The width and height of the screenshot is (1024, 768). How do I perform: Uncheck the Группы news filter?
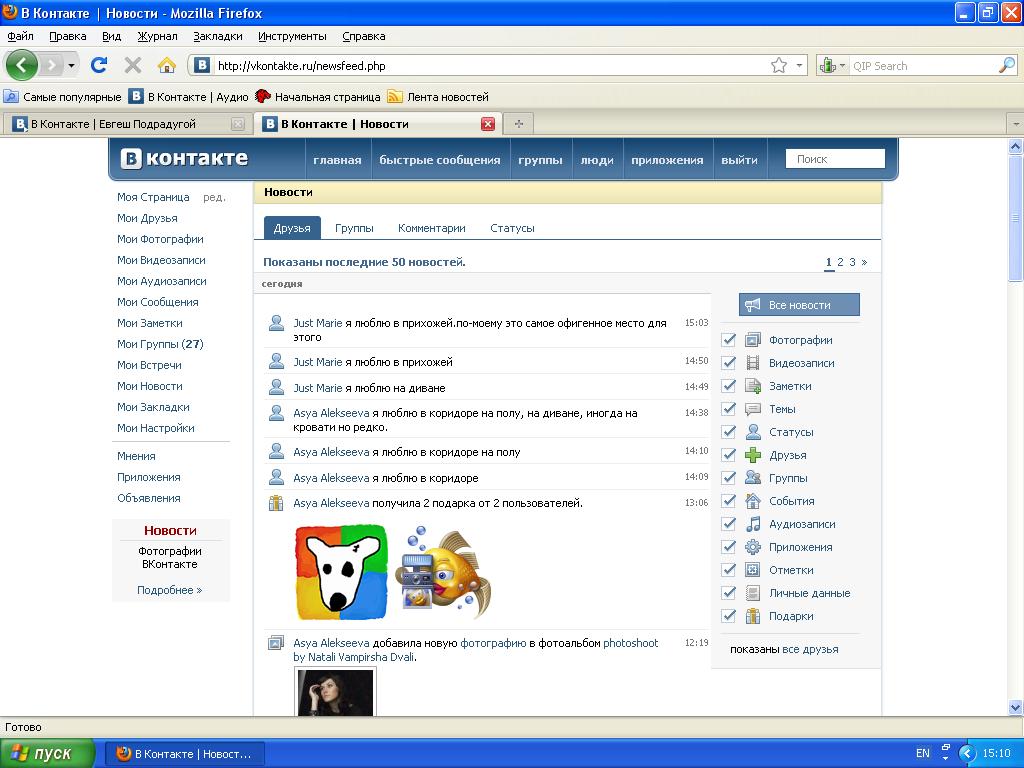729,478
